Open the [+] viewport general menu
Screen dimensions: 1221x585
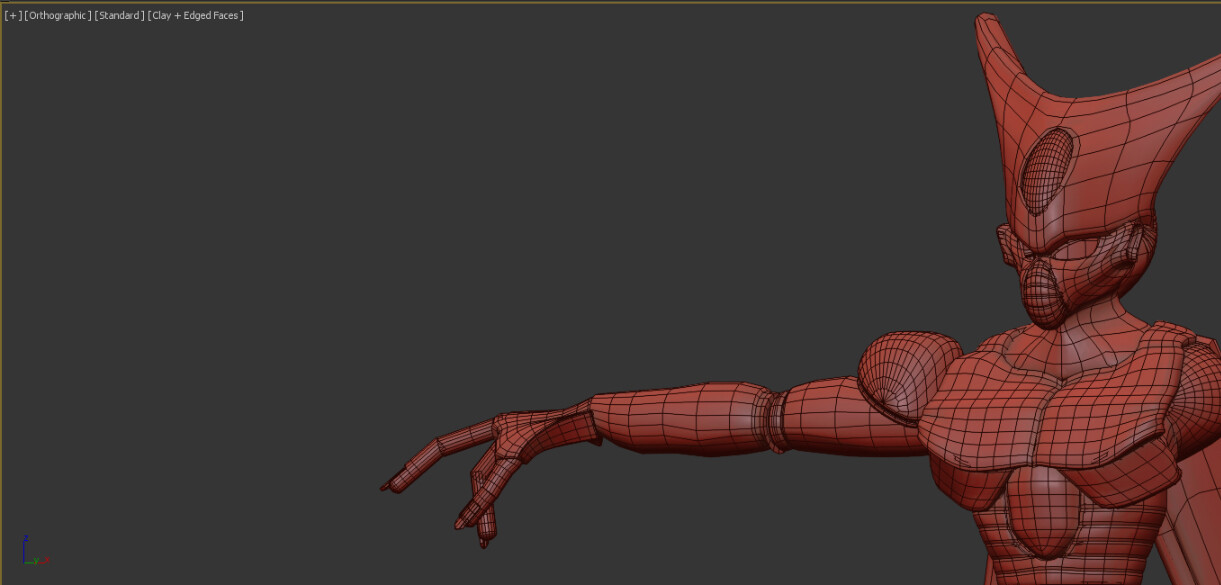(x=13, y=16)
